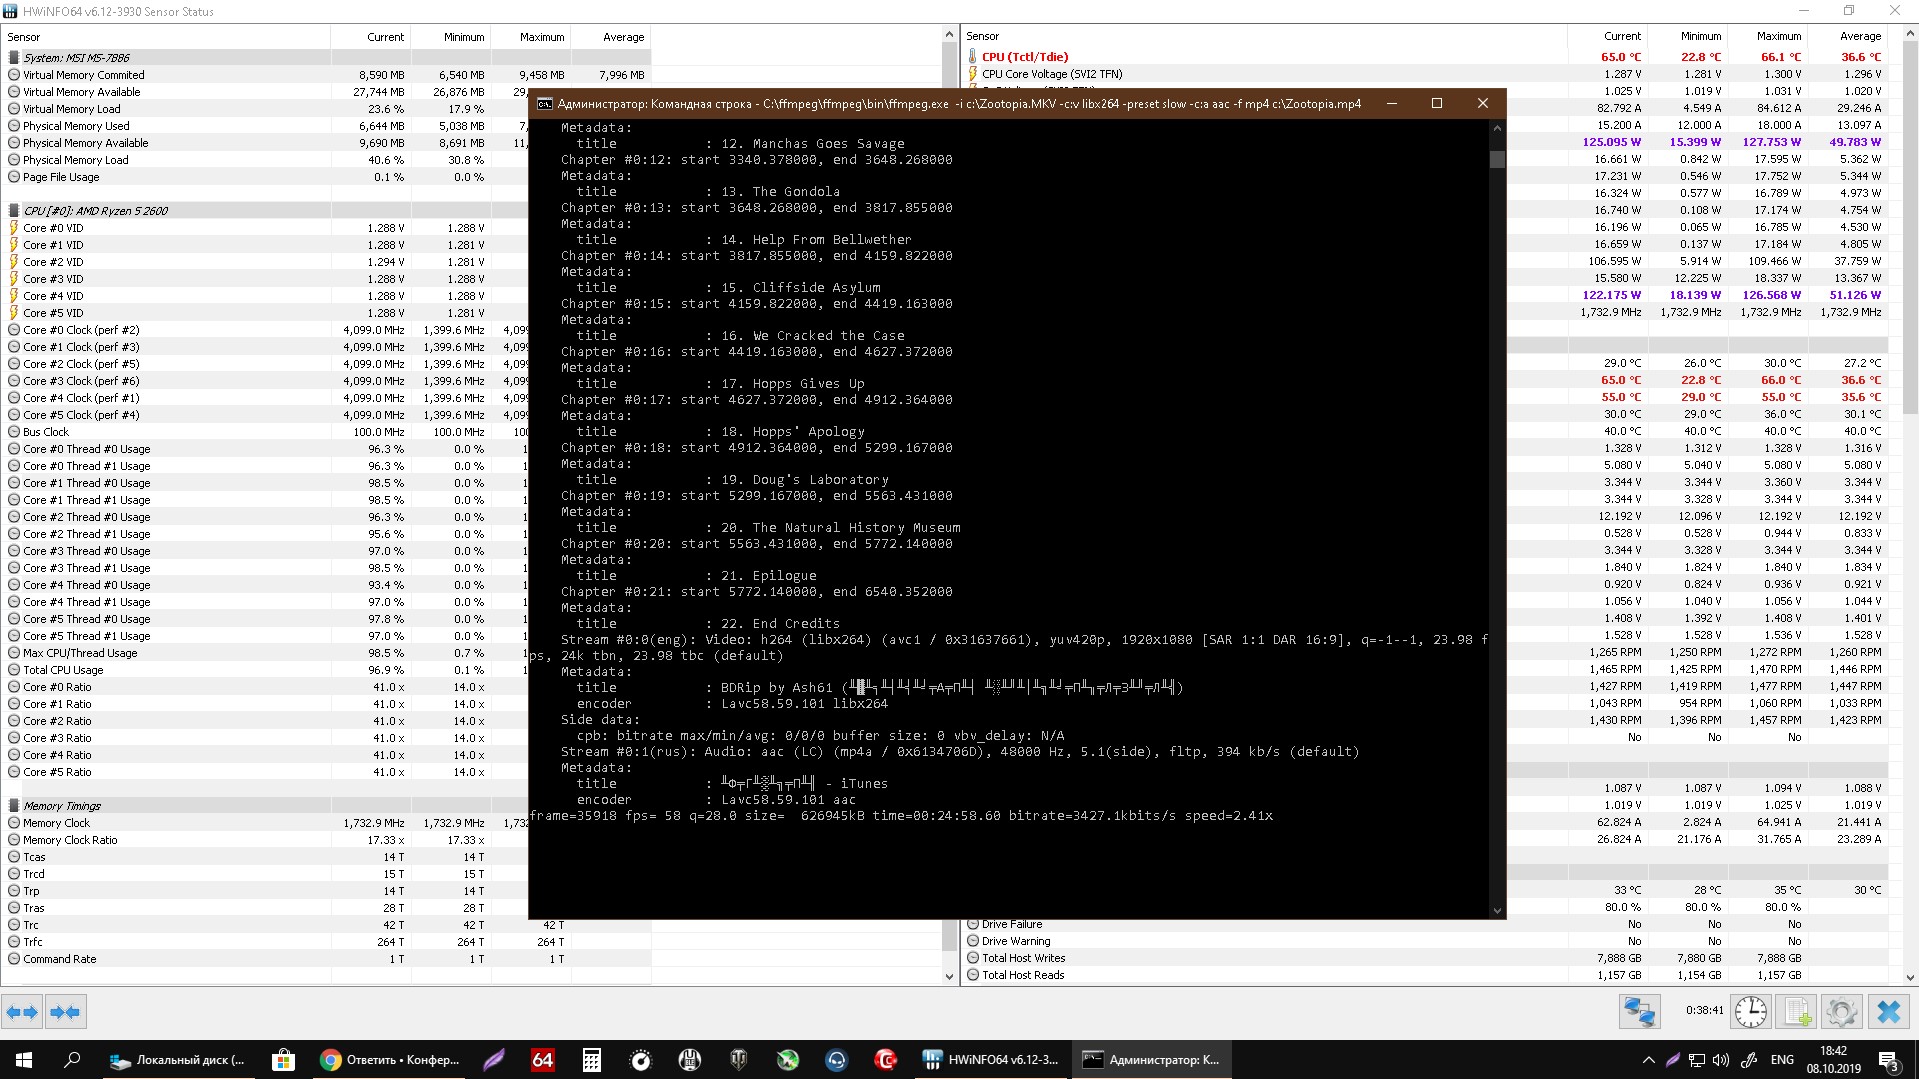Viewport: 1919px width, 1079px height.
Task: Click left panel Current column header
Action: click(370, 37)
